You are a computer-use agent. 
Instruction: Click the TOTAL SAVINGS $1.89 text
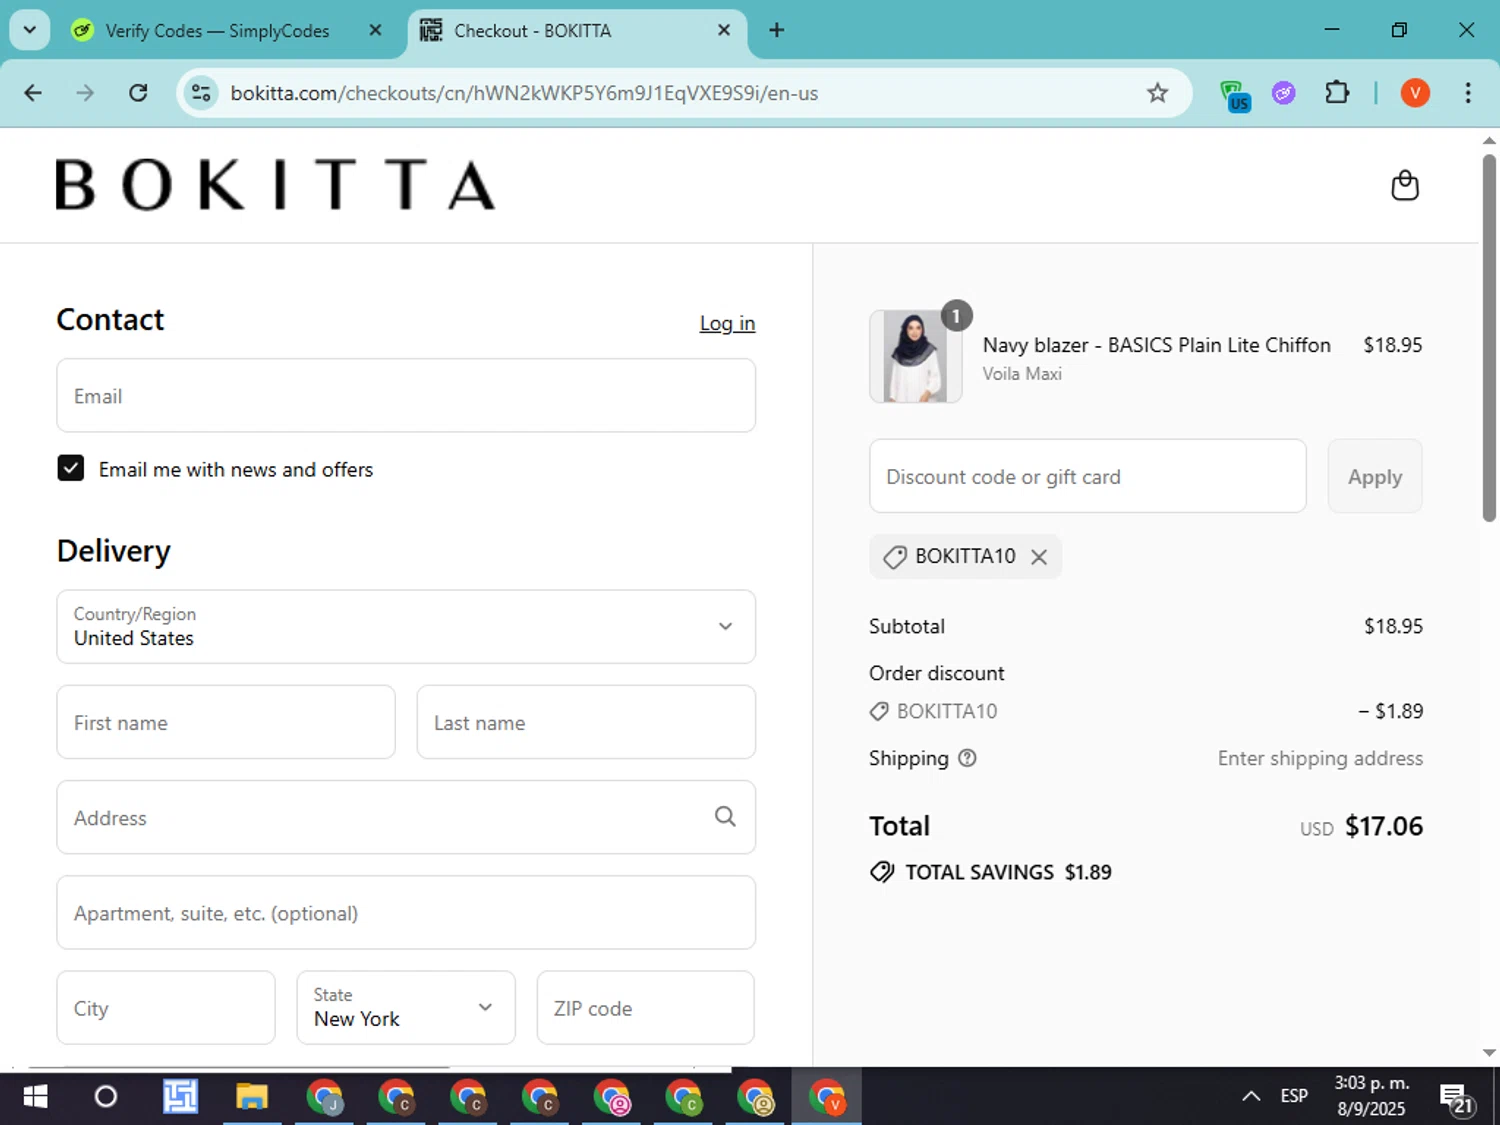coord(1008,872)
